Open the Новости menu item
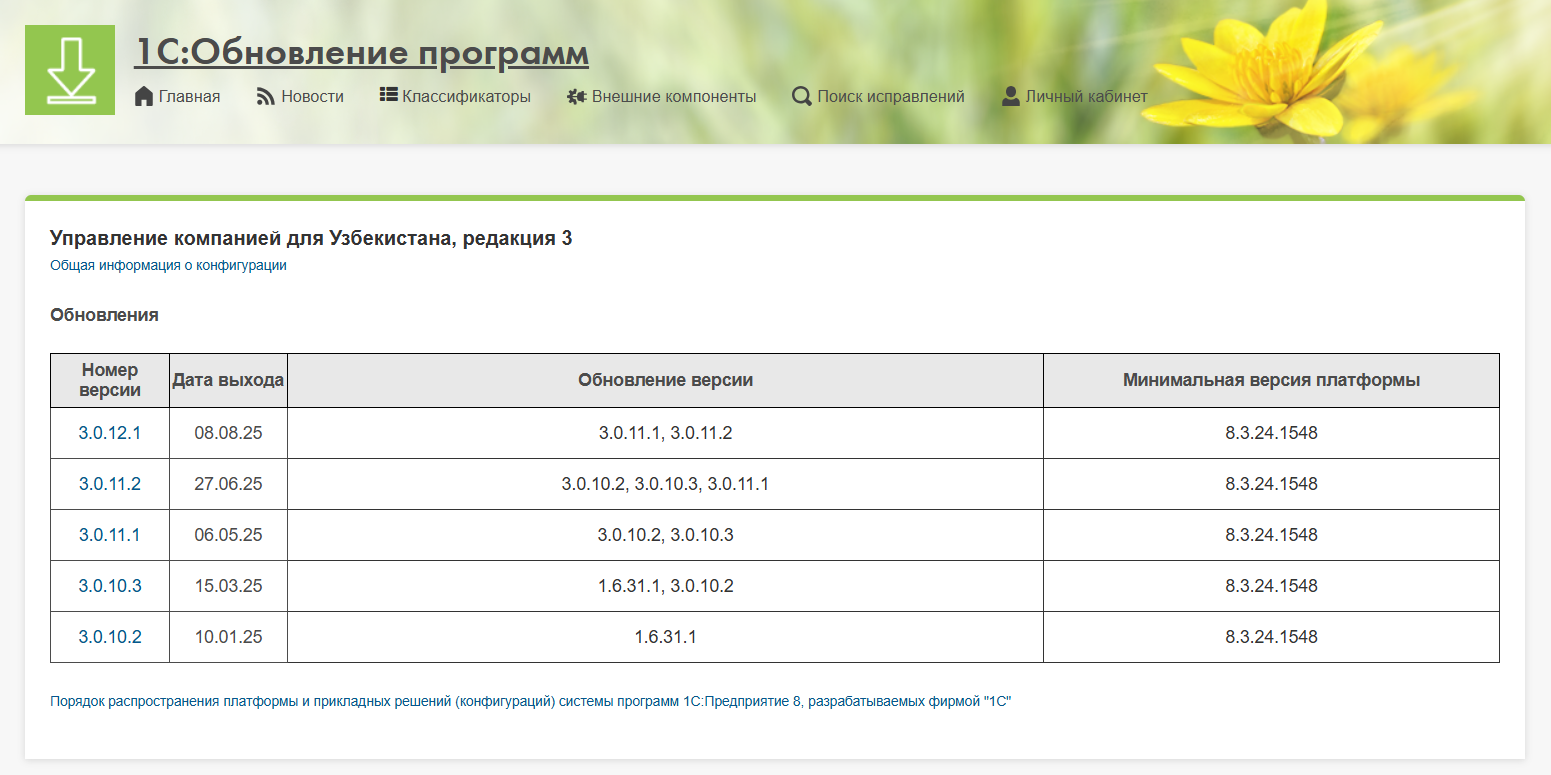Image resolution: width=1551 pixels, height=775 pixels. pyautogui.click(x=312, y=97)
